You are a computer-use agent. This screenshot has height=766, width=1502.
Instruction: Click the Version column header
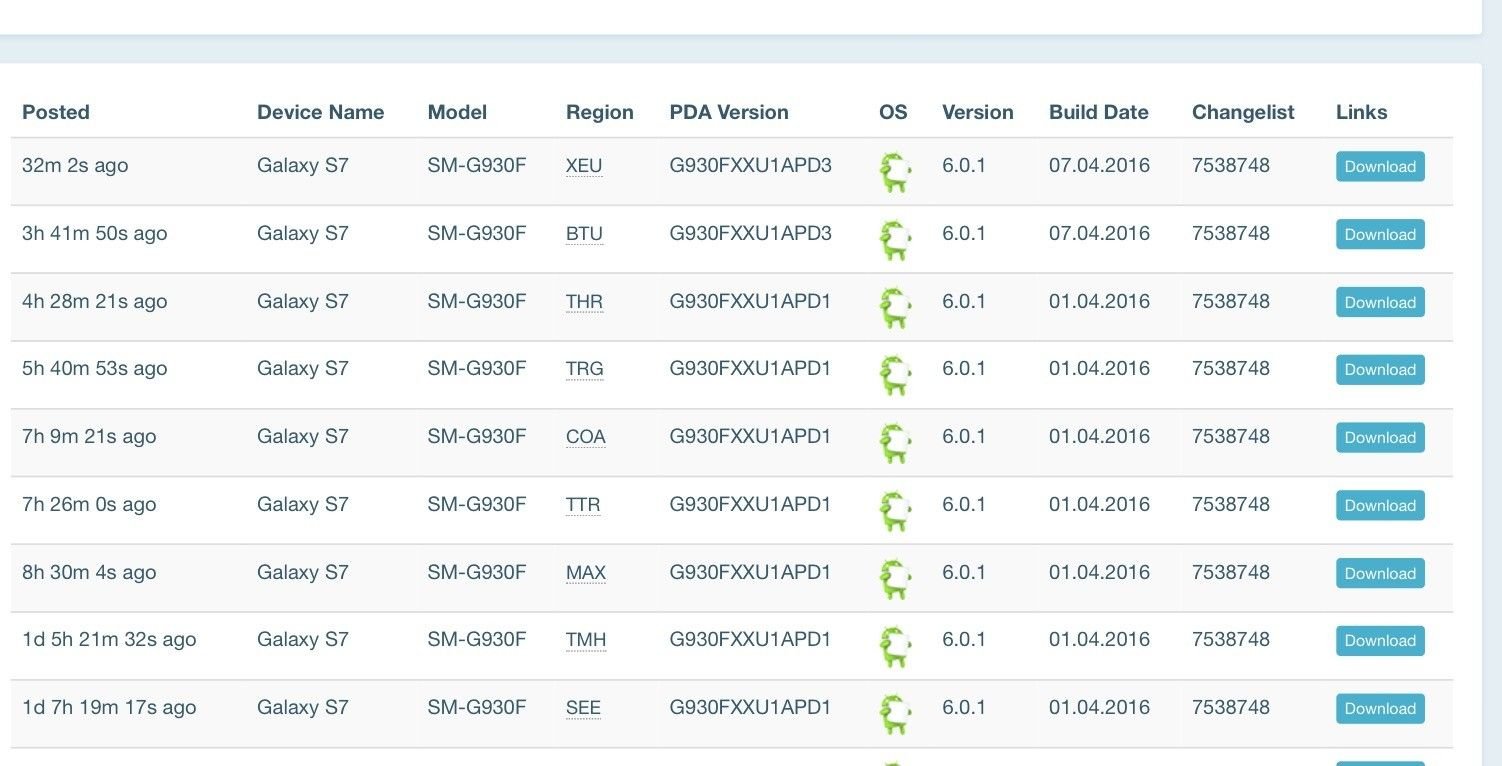click(978, 112)
